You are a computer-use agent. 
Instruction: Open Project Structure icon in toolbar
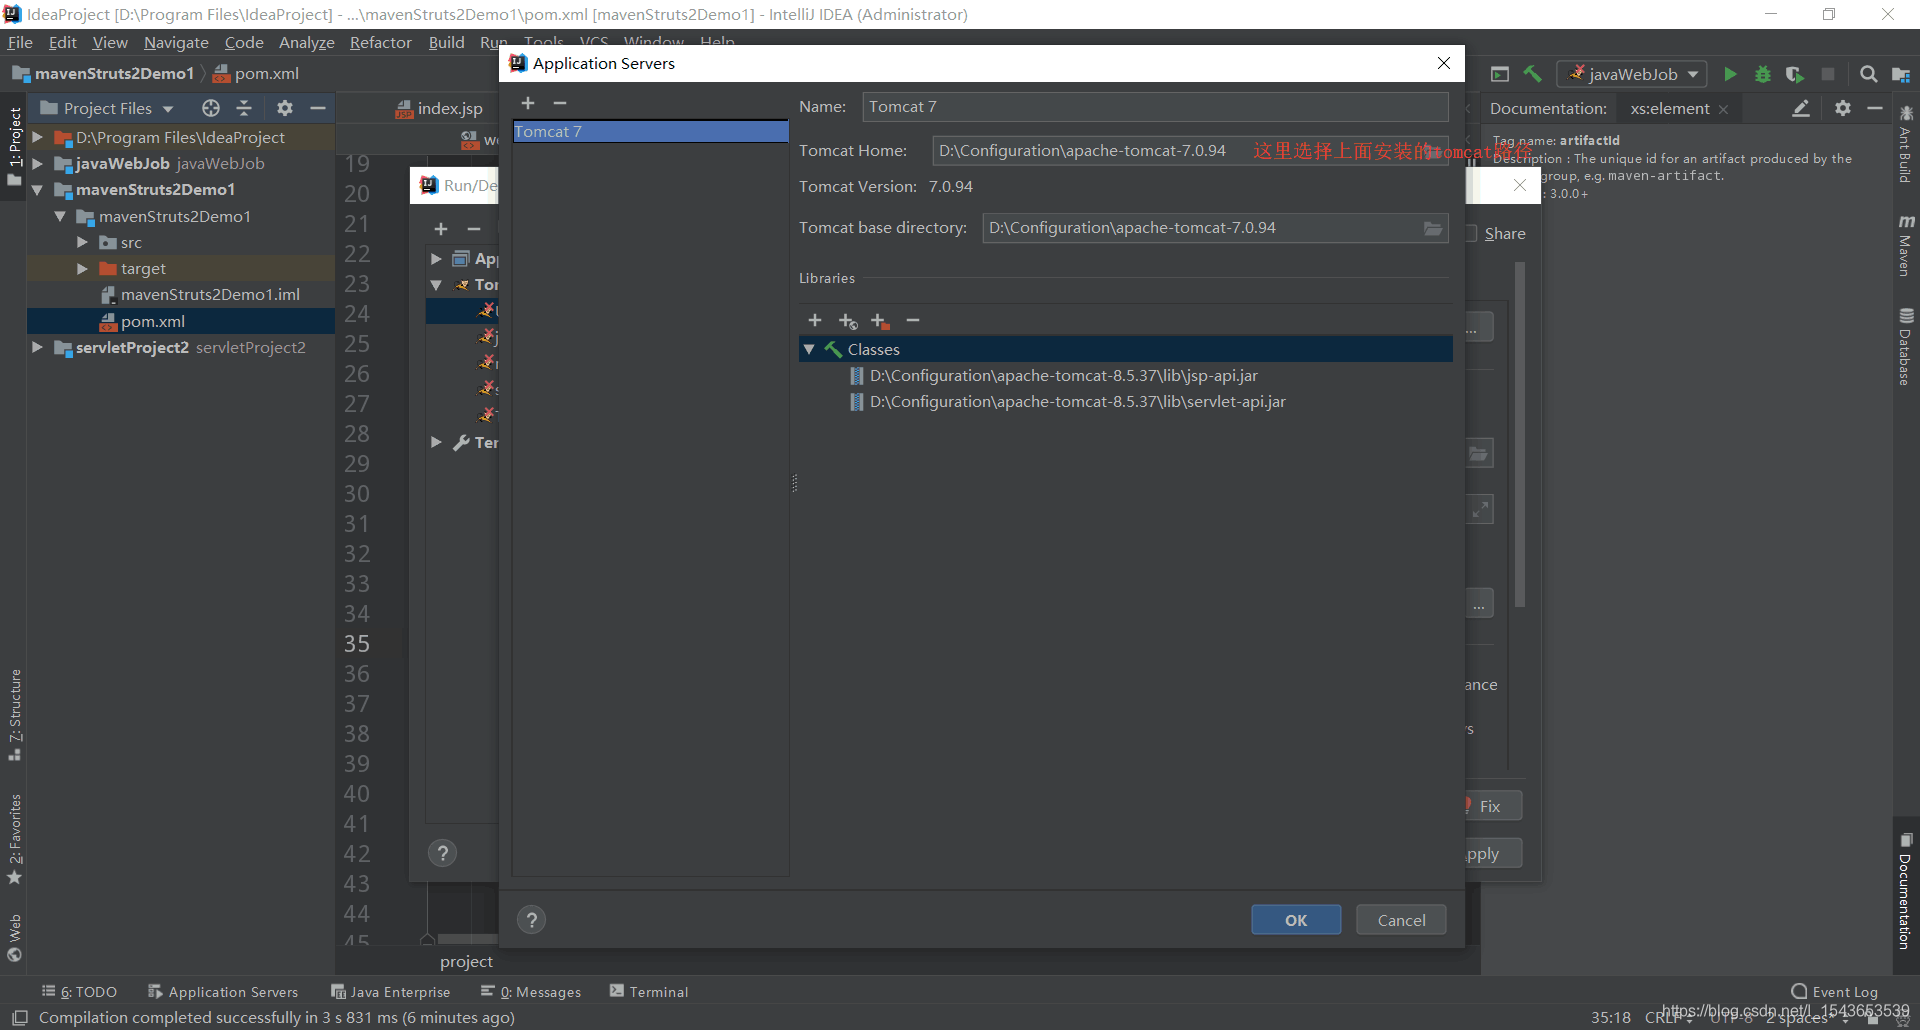click(1901, 74)
